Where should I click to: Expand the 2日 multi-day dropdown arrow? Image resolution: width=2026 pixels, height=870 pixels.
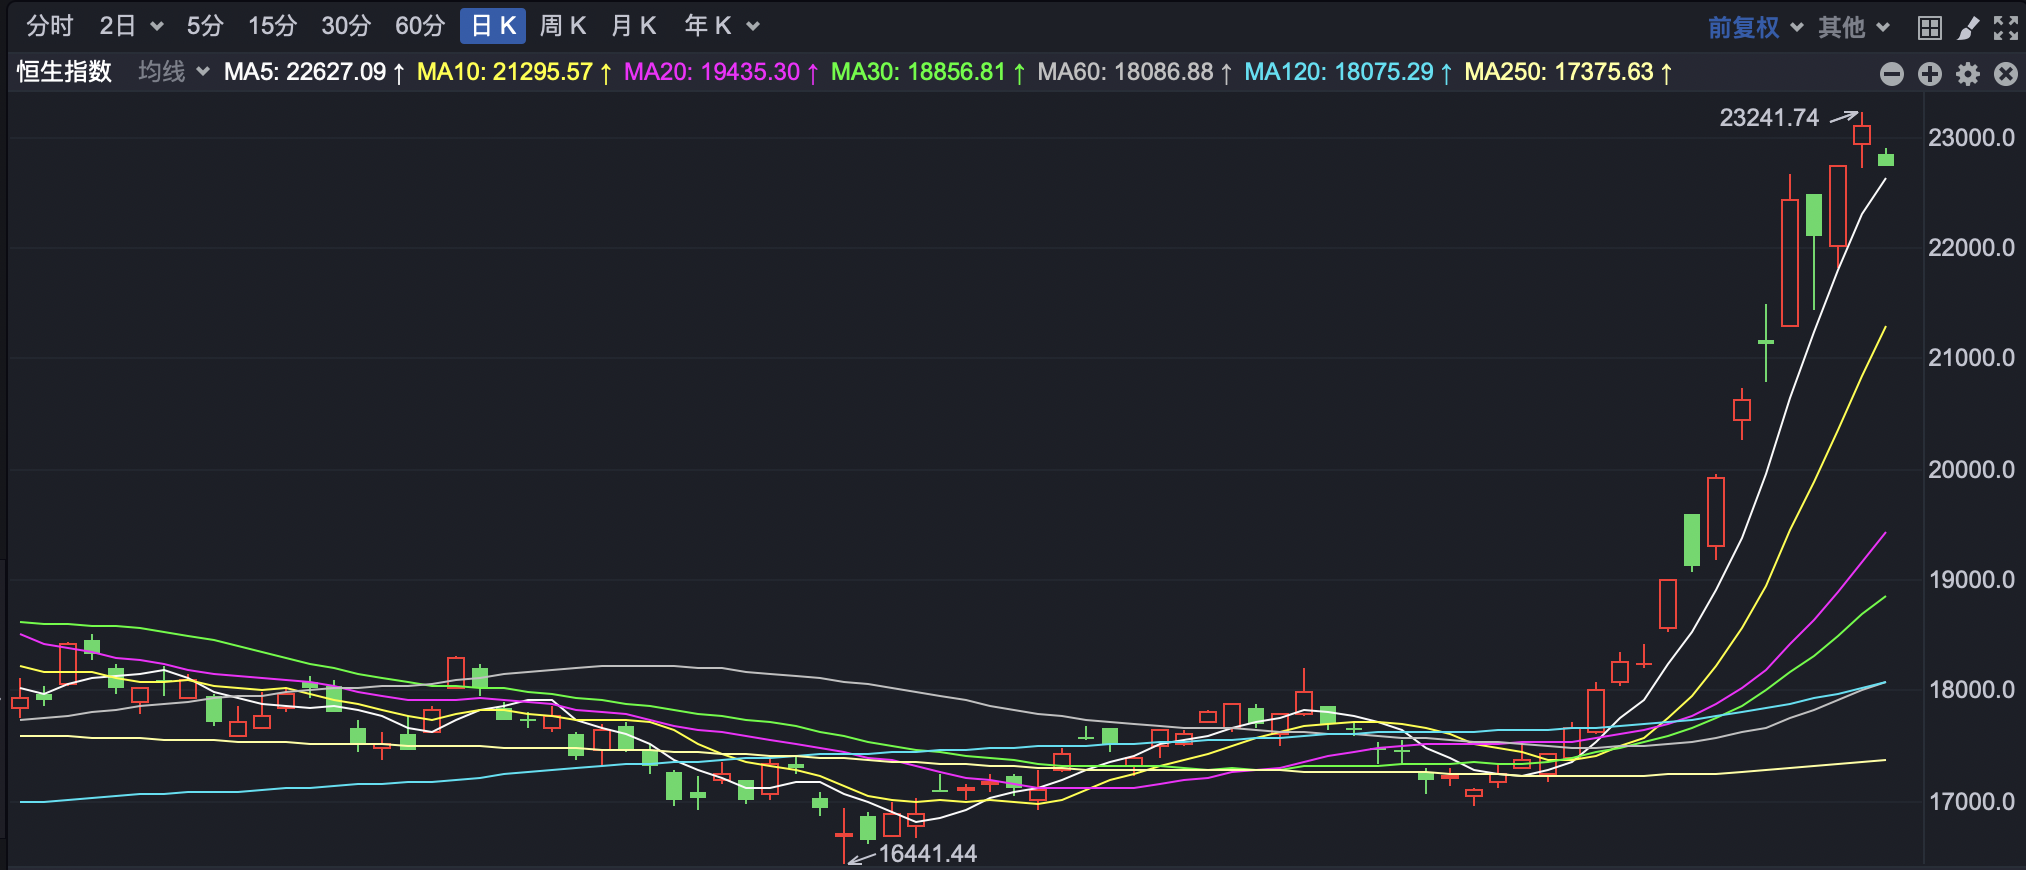coord(157,27)
